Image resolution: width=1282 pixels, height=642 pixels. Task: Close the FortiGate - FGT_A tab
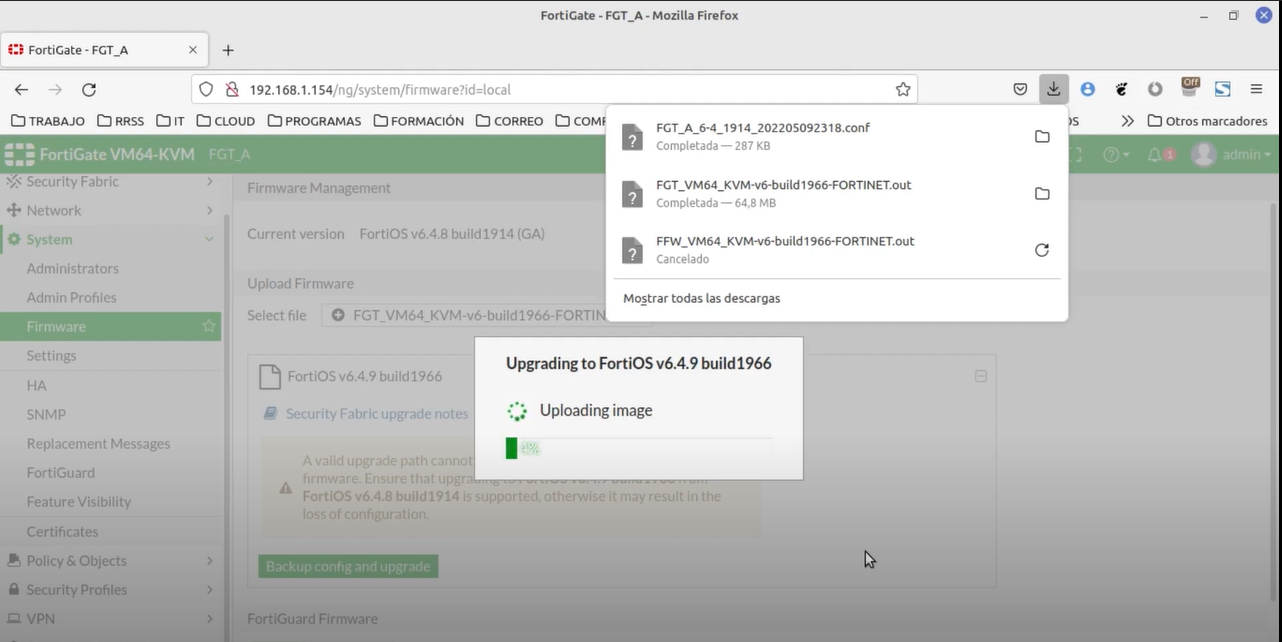click(193, 50)
